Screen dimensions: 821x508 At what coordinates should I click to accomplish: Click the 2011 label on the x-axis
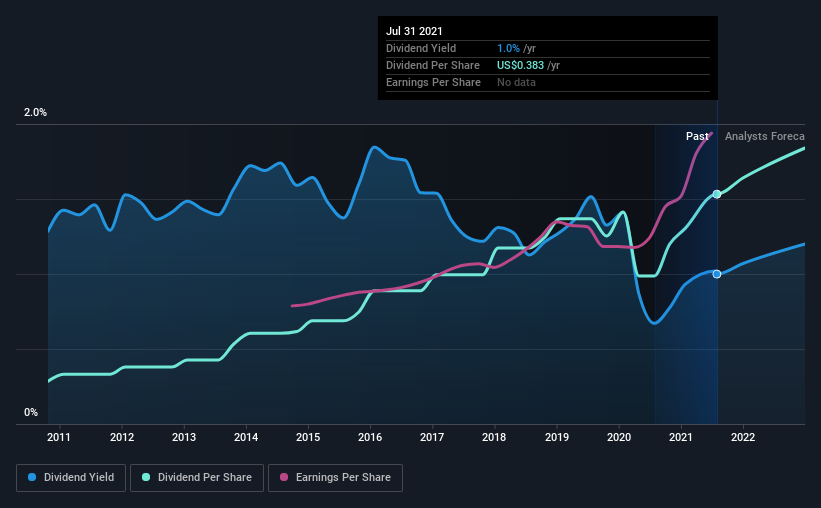[x=59, y=437]
